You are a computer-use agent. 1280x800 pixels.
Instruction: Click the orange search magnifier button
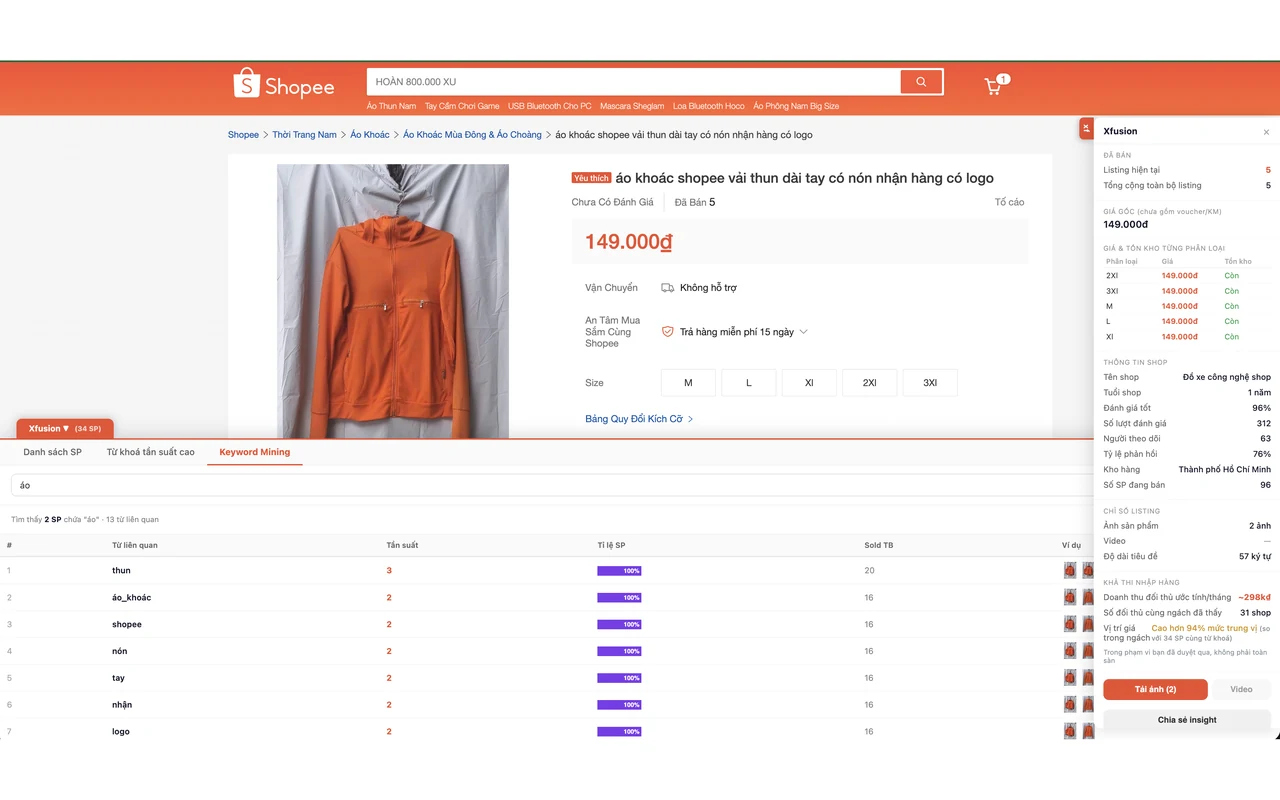click(921, 82)
